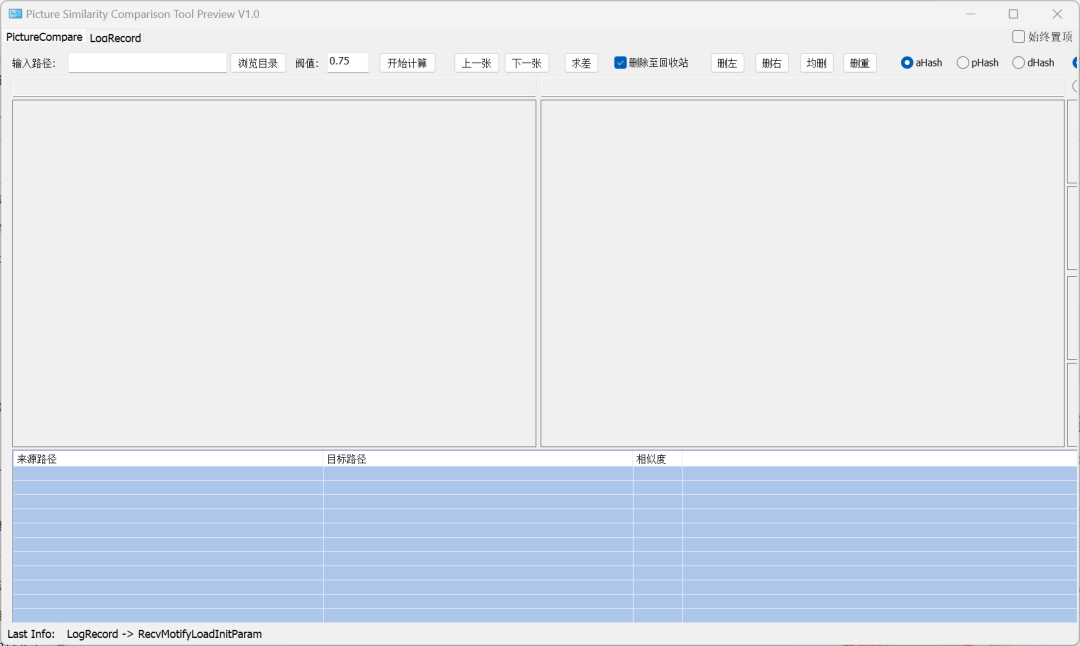The image size is (1080, 646).
Task: Click the status text LogRecord -> RecvMotifyLoadInitParam
Action: pos(164,634)
